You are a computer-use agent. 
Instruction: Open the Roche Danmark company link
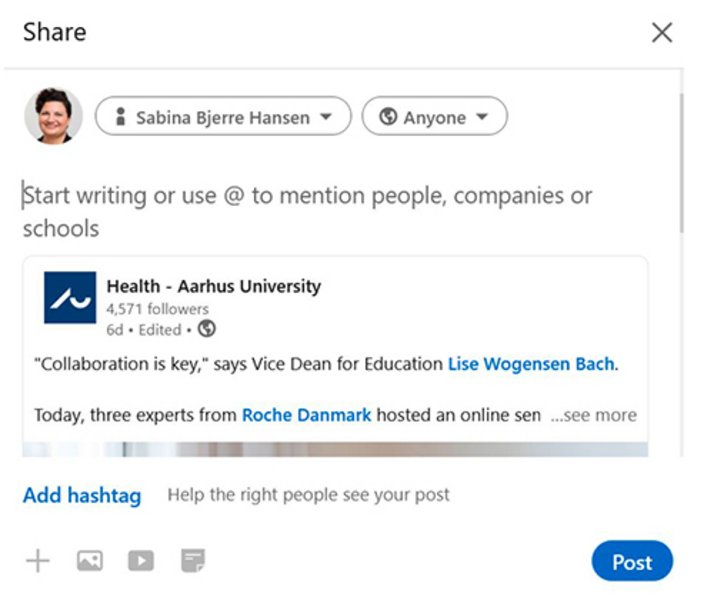click(306, 415)
